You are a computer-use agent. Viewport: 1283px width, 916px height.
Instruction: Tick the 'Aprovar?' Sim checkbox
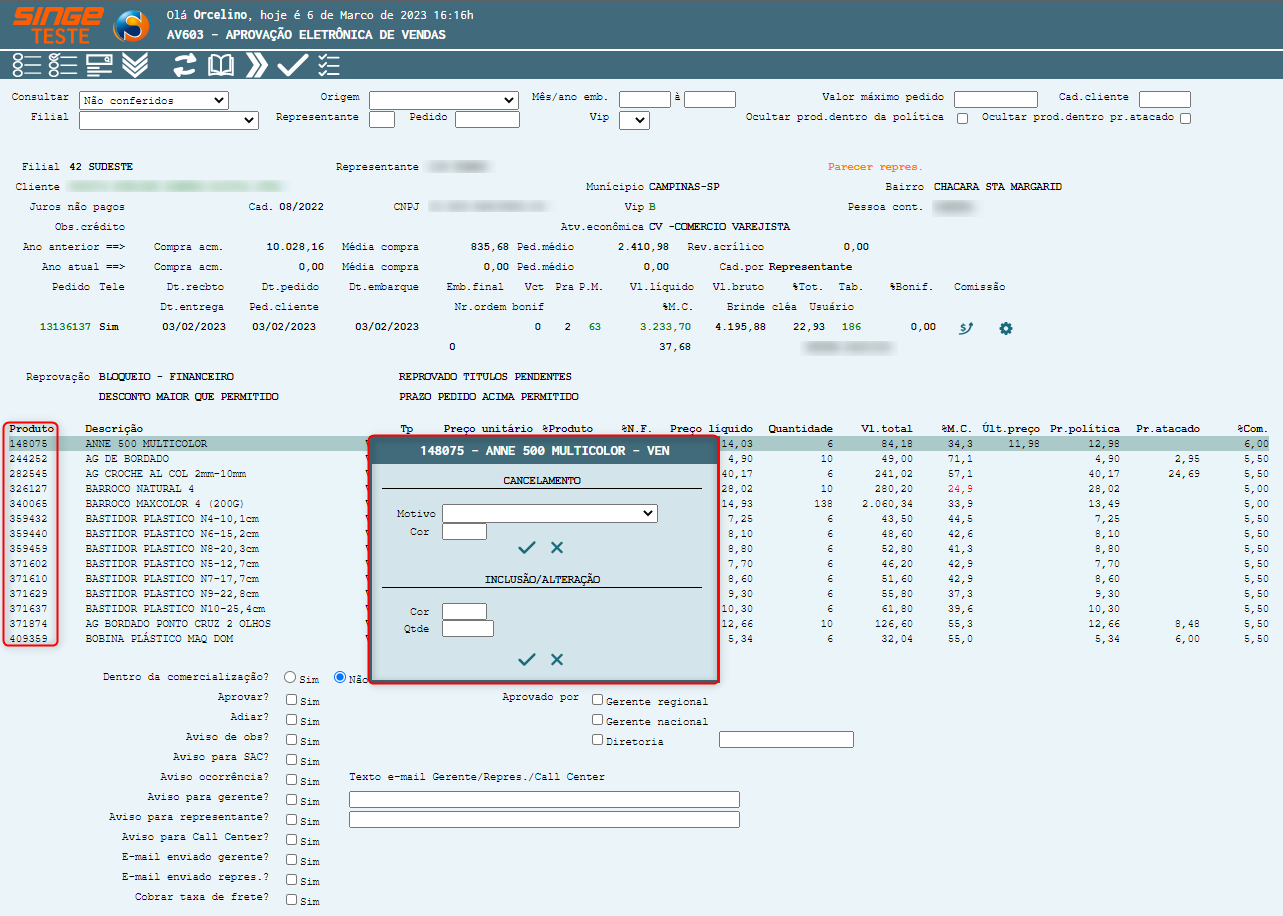[291, 700]
